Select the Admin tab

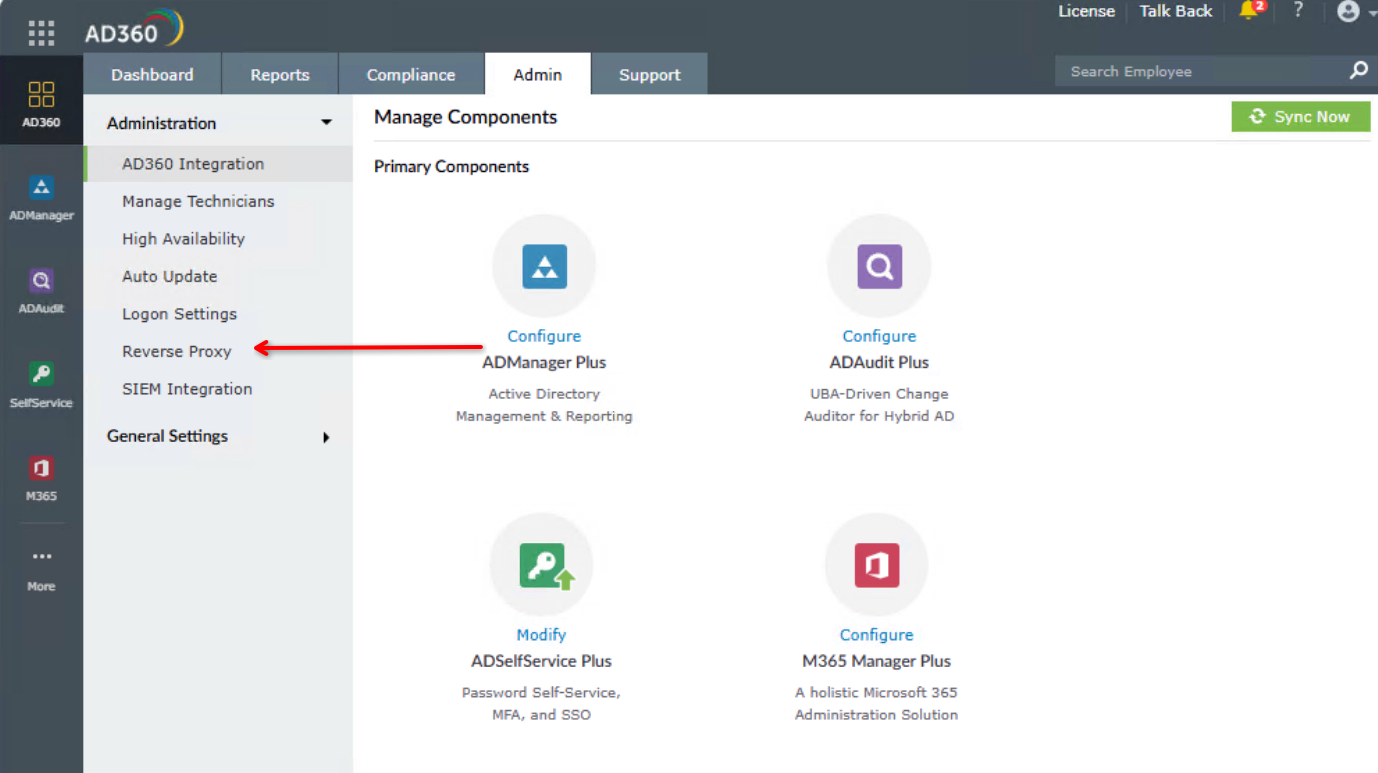coord(538,75)
